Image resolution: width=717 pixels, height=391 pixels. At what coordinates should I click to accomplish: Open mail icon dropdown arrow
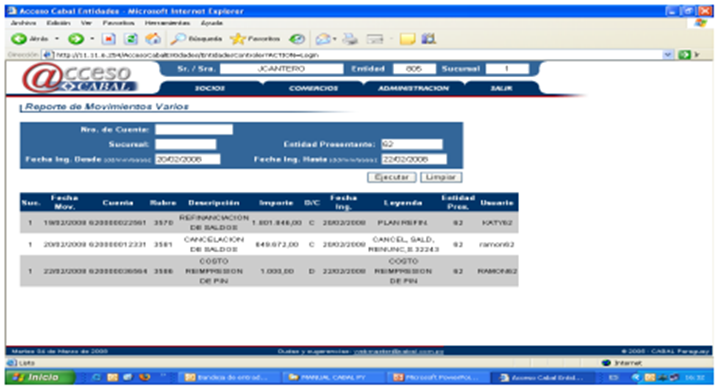(335, 39)
